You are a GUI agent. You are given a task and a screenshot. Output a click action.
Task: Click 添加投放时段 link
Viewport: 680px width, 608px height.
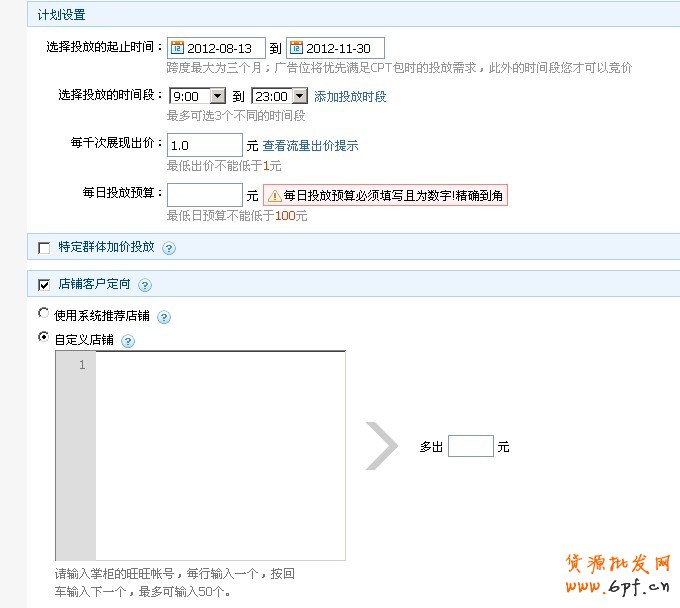pos(350,97)
